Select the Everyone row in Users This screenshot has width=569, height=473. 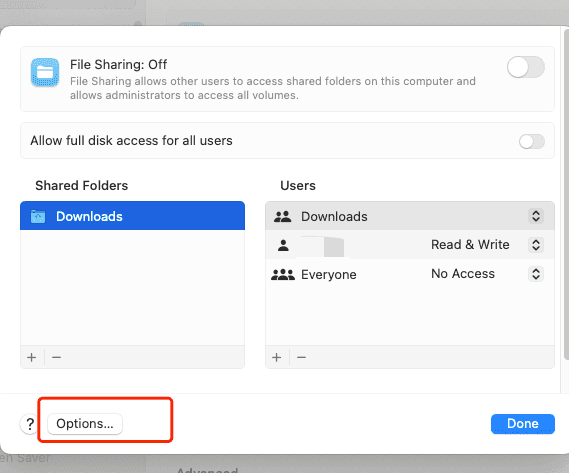tap(410, 274)
